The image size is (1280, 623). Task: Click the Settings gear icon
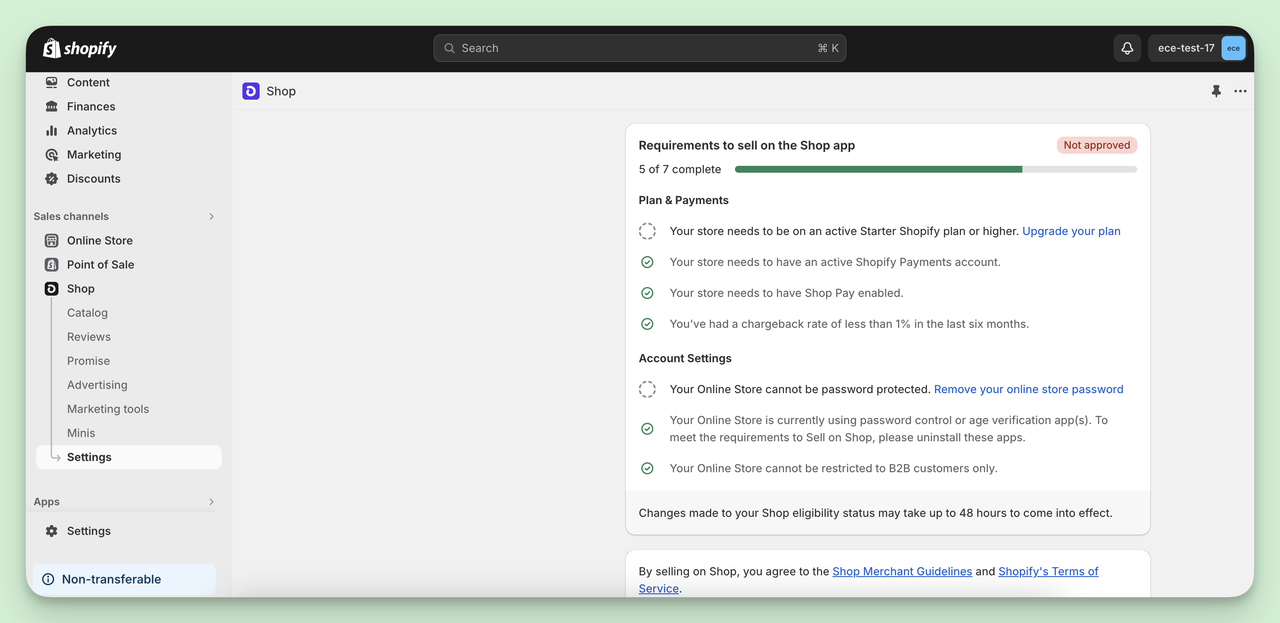point(52,531)
